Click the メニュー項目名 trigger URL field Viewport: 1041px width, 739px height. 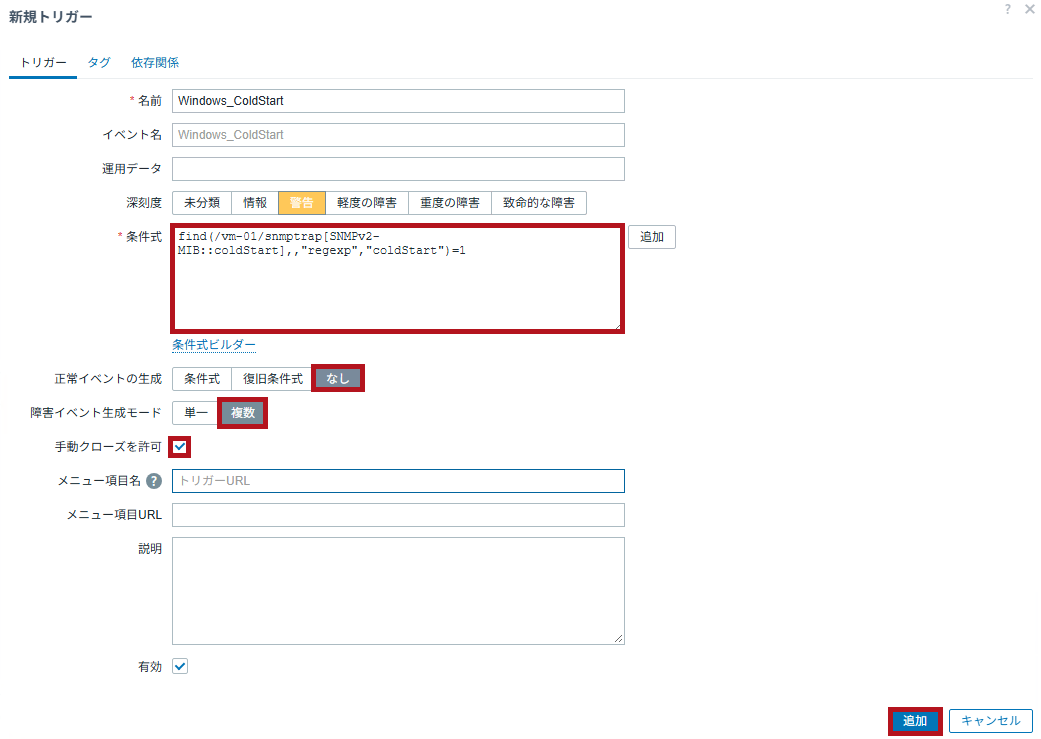coord(398,481)
